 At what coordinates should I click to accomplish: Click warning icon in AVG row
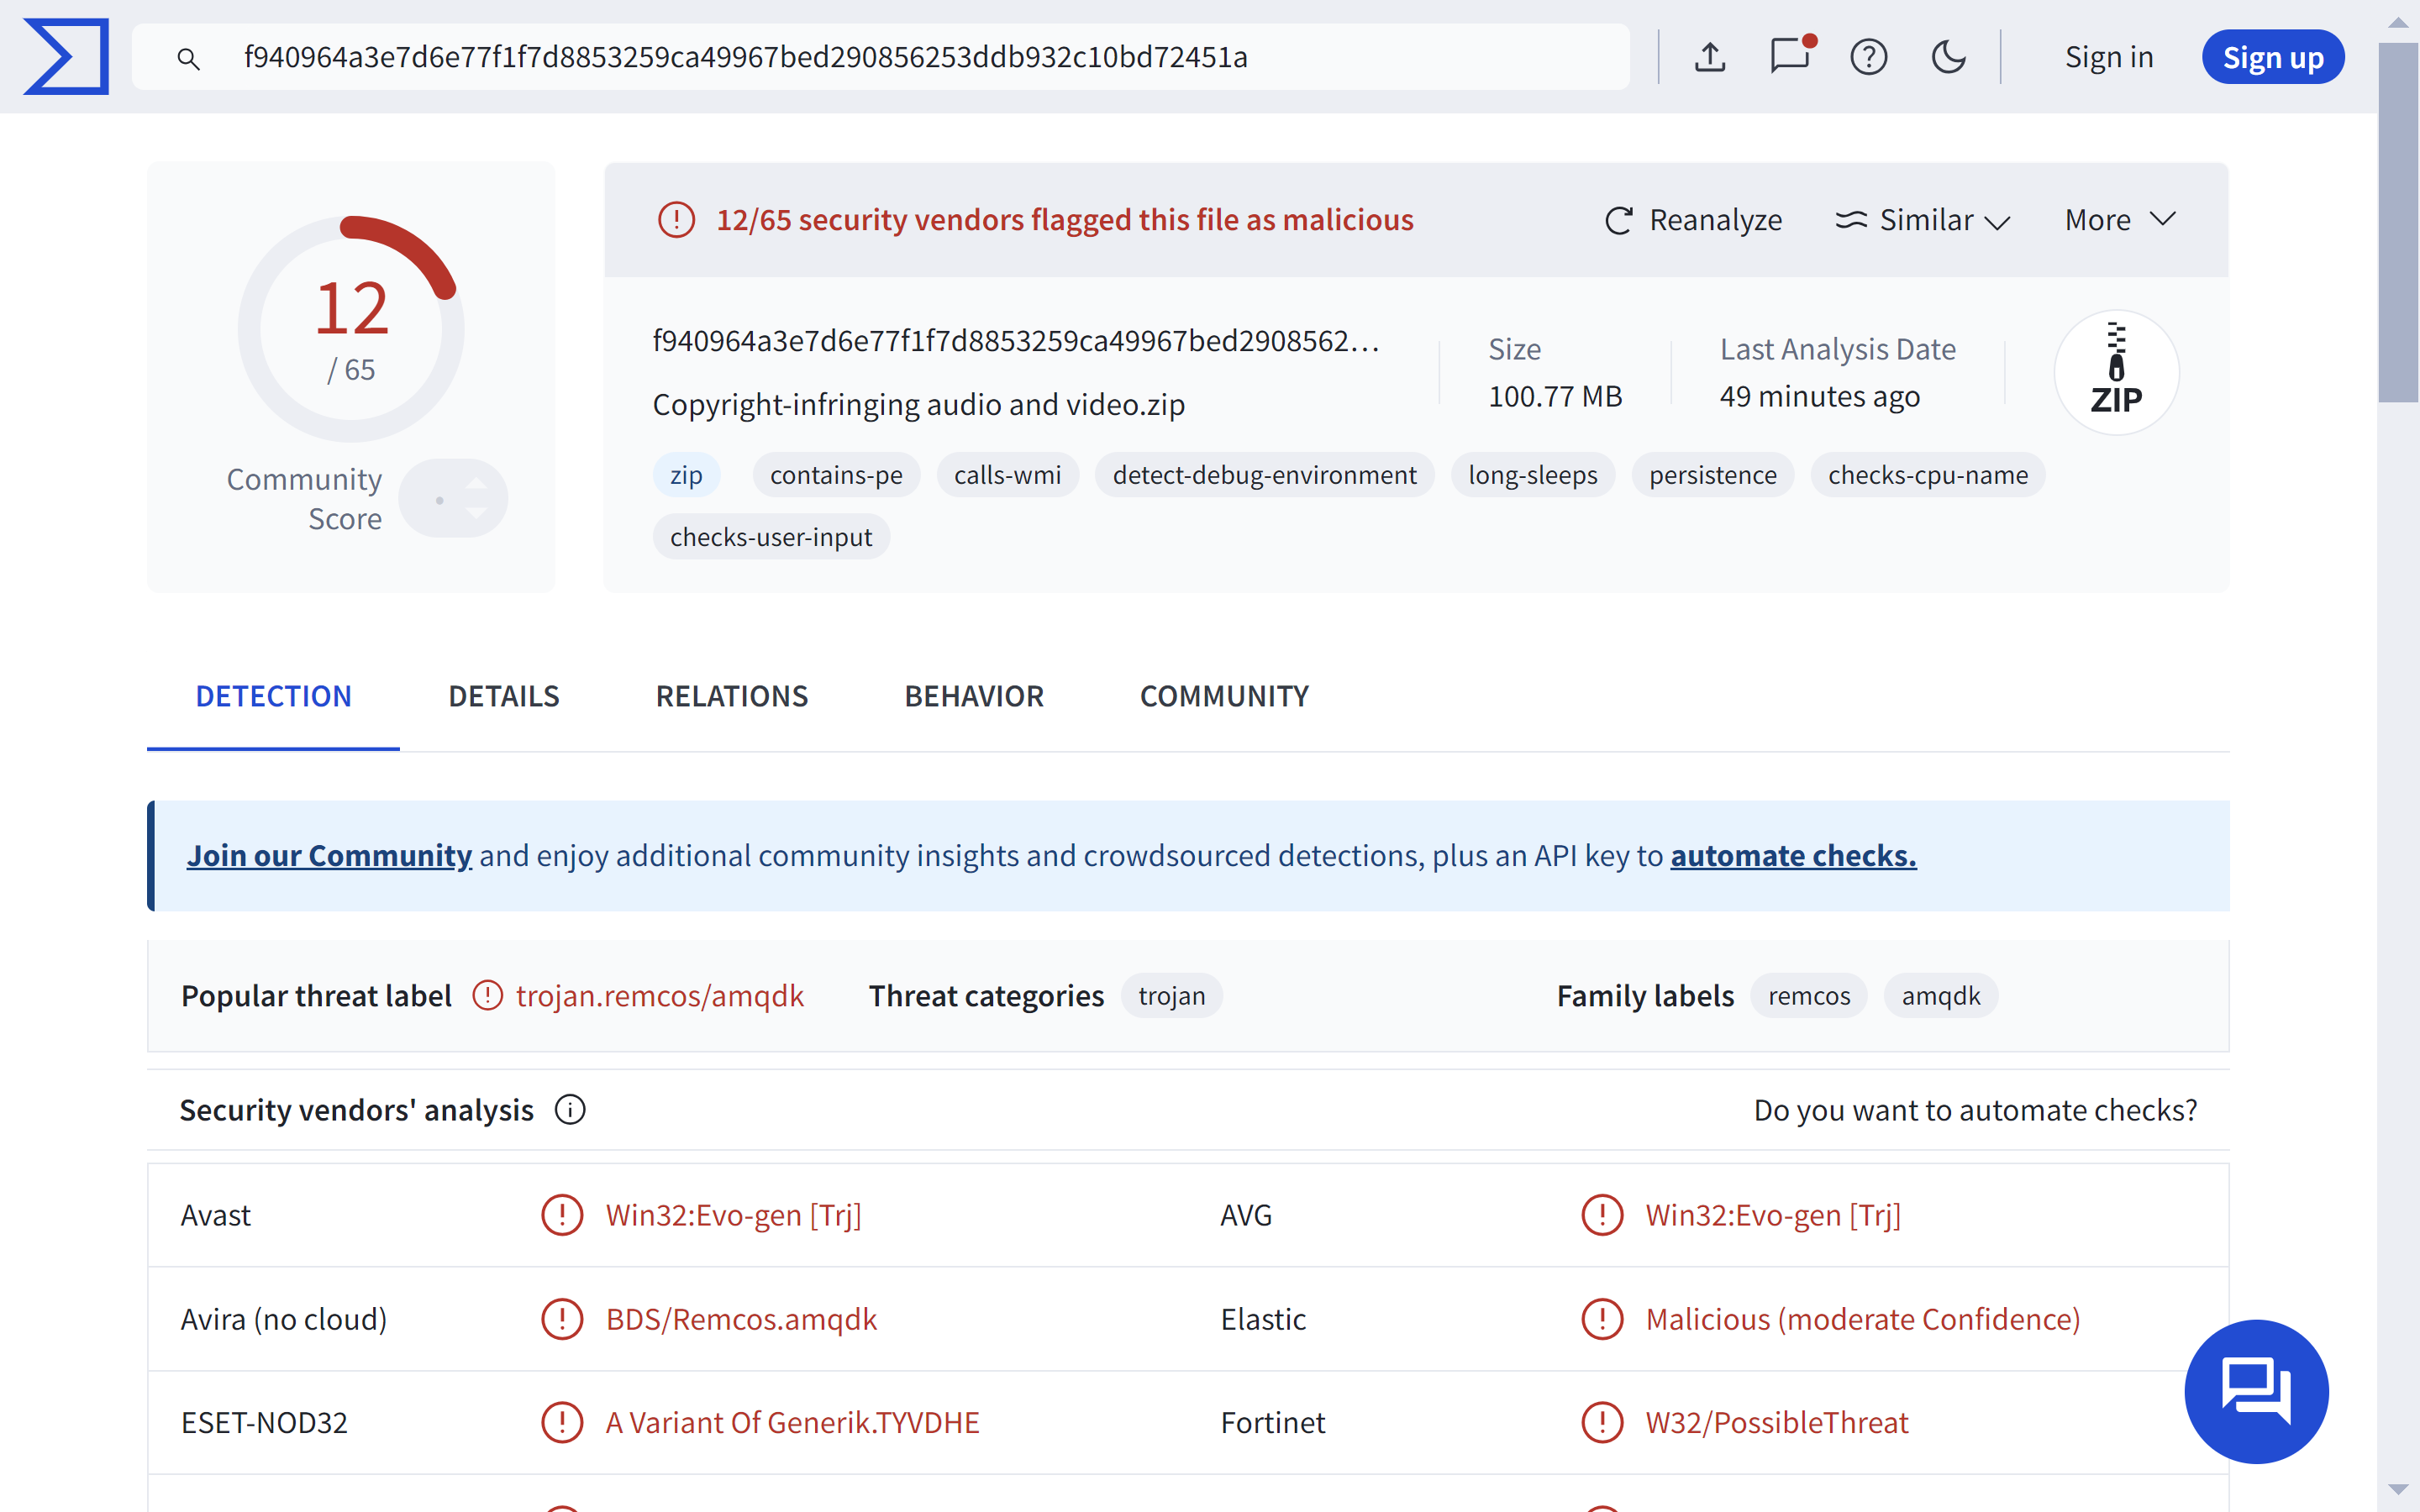(1602, 1214)
